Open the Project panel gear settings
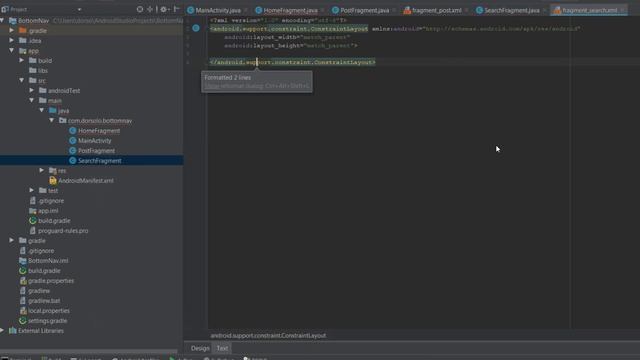Screen dimensions: 640x360 (164, 9)
